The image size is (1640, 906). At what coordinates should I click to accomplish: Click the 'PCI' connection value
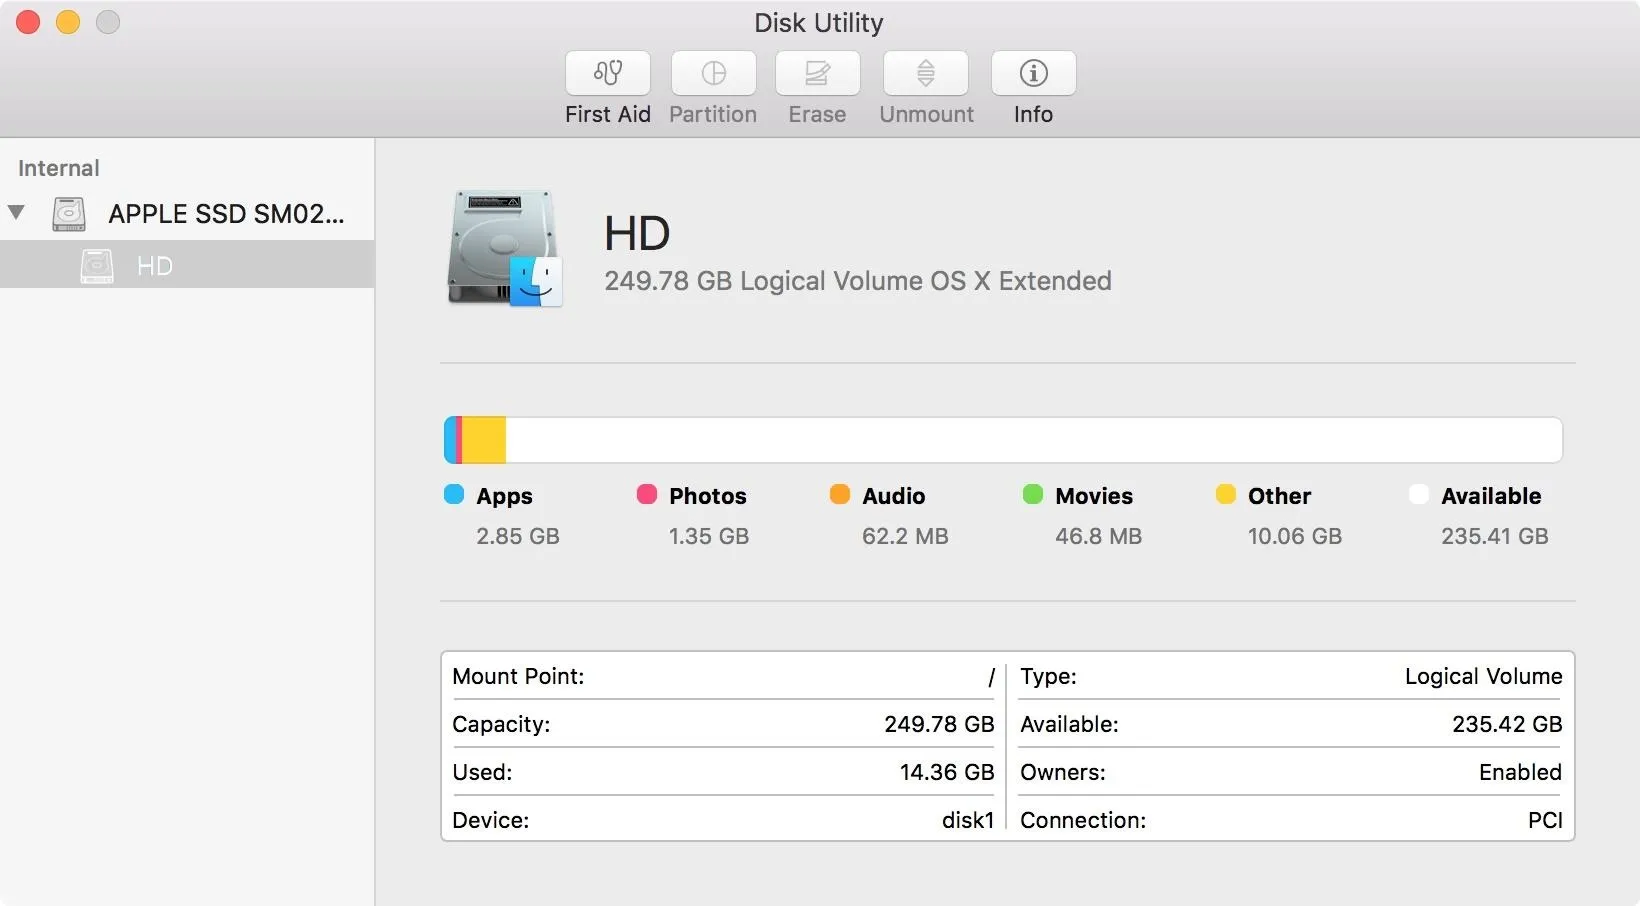(1545, 820)
